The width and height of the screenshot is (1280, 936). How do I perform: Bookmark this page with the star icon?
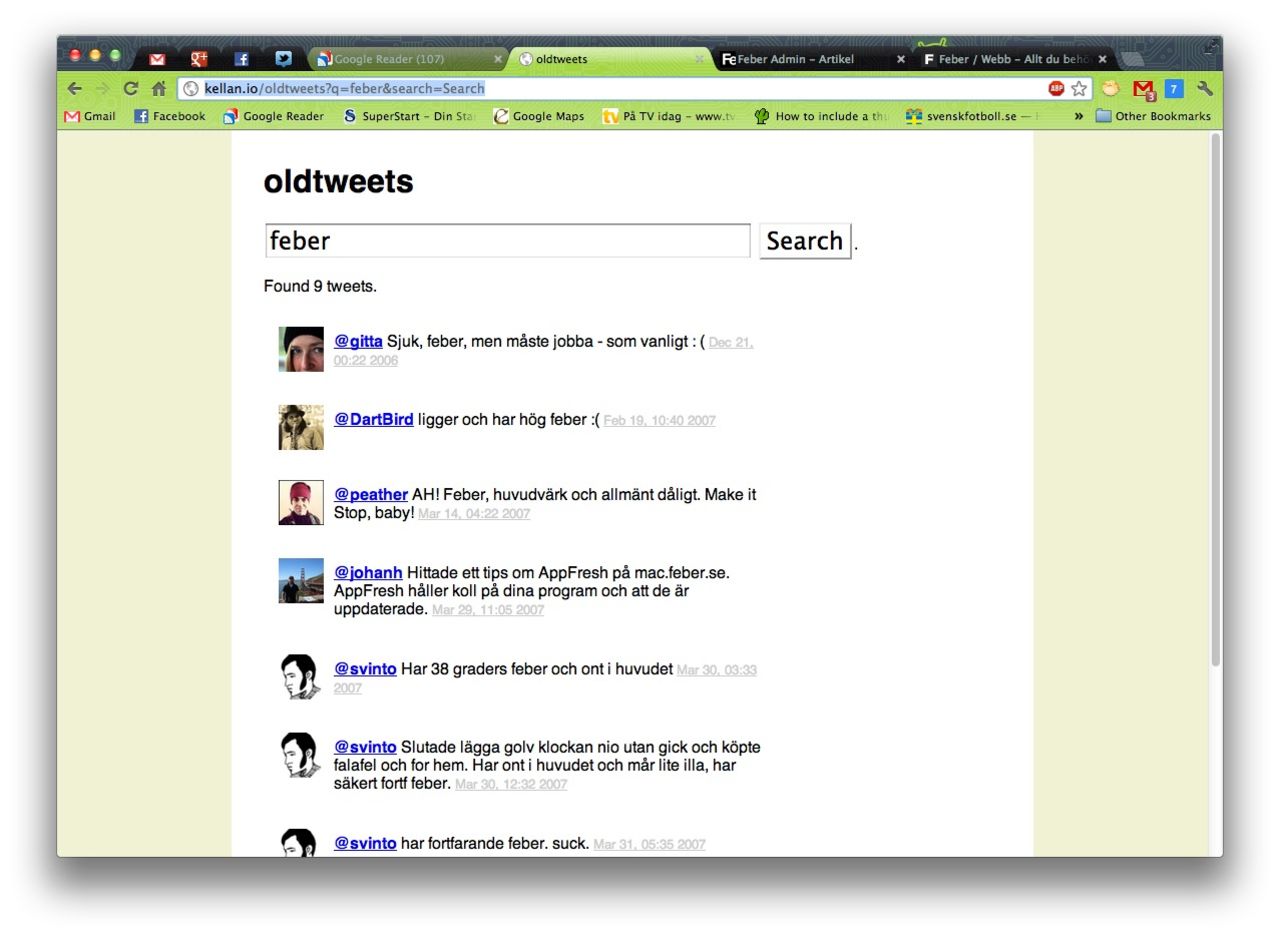[1079, 88]
